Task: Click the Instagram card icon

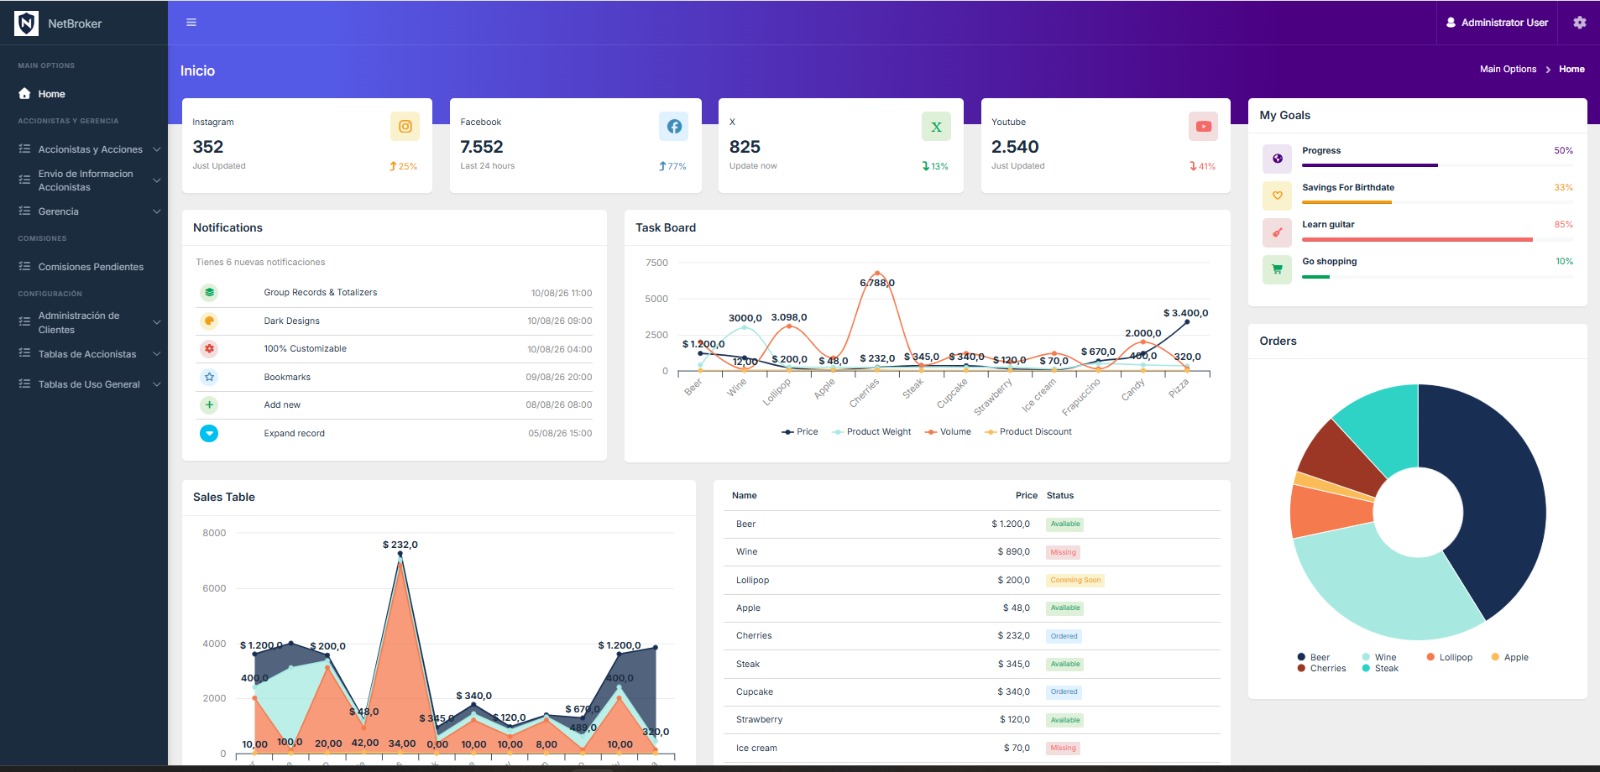Action: pyautogui.click(x=405, y=127)
